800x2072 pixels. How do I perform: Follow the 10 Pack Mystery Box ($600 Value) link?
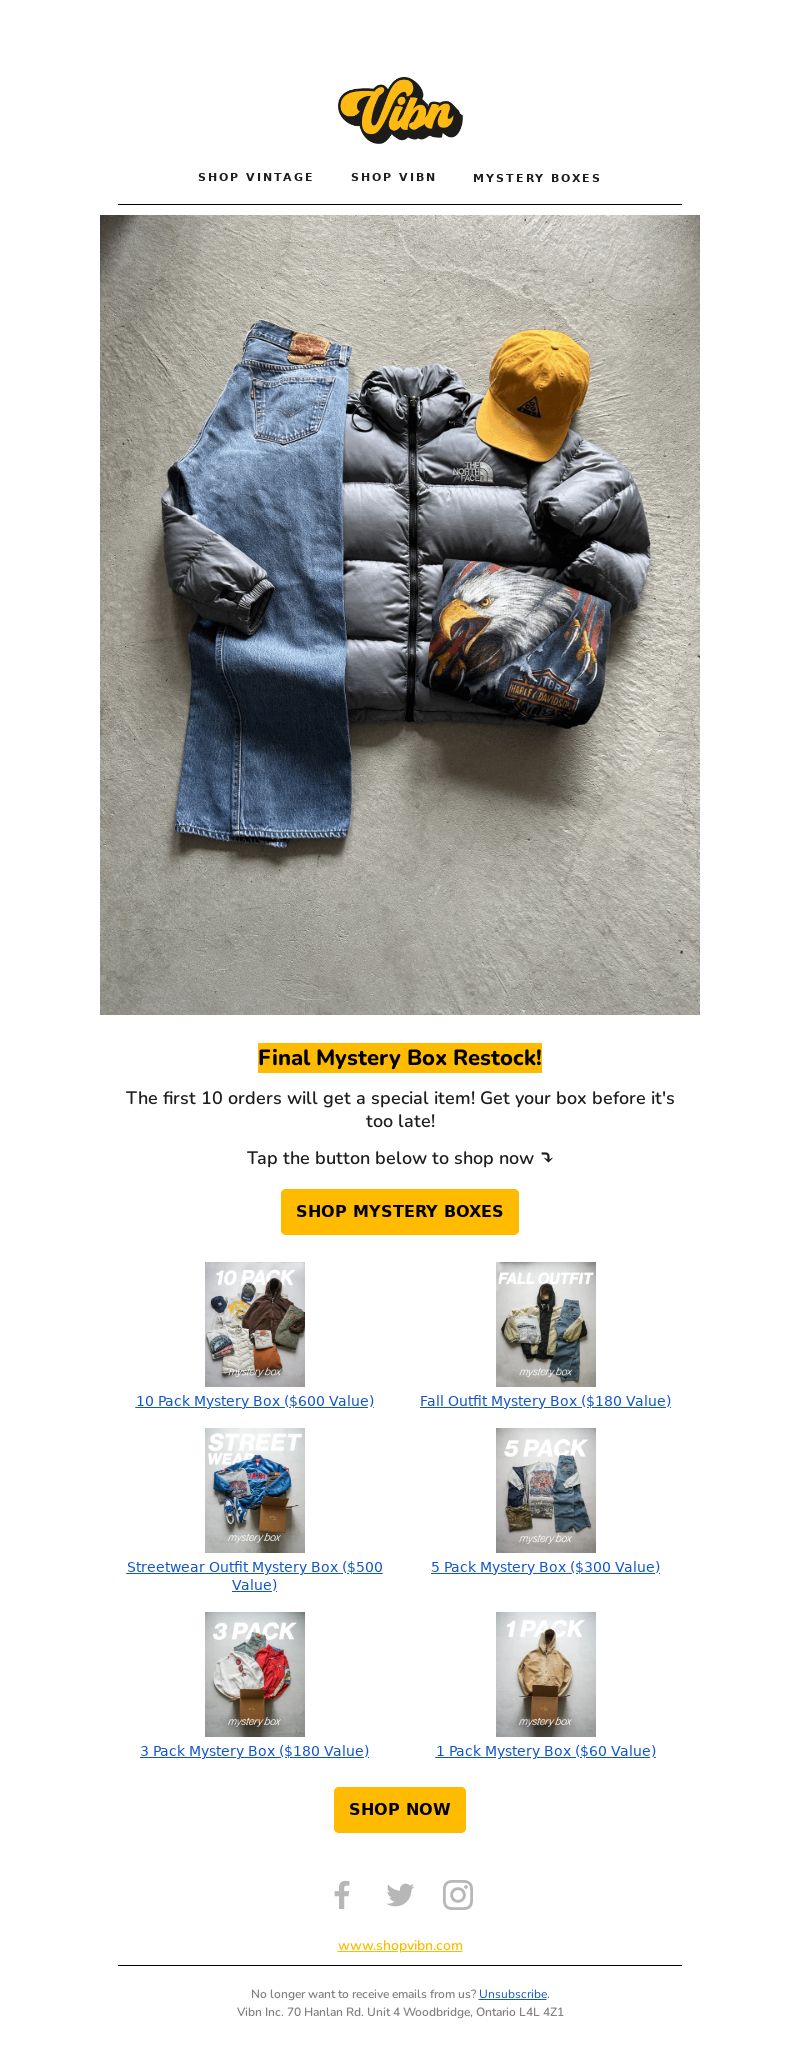pyautogui.click(x=255, y=1401)
